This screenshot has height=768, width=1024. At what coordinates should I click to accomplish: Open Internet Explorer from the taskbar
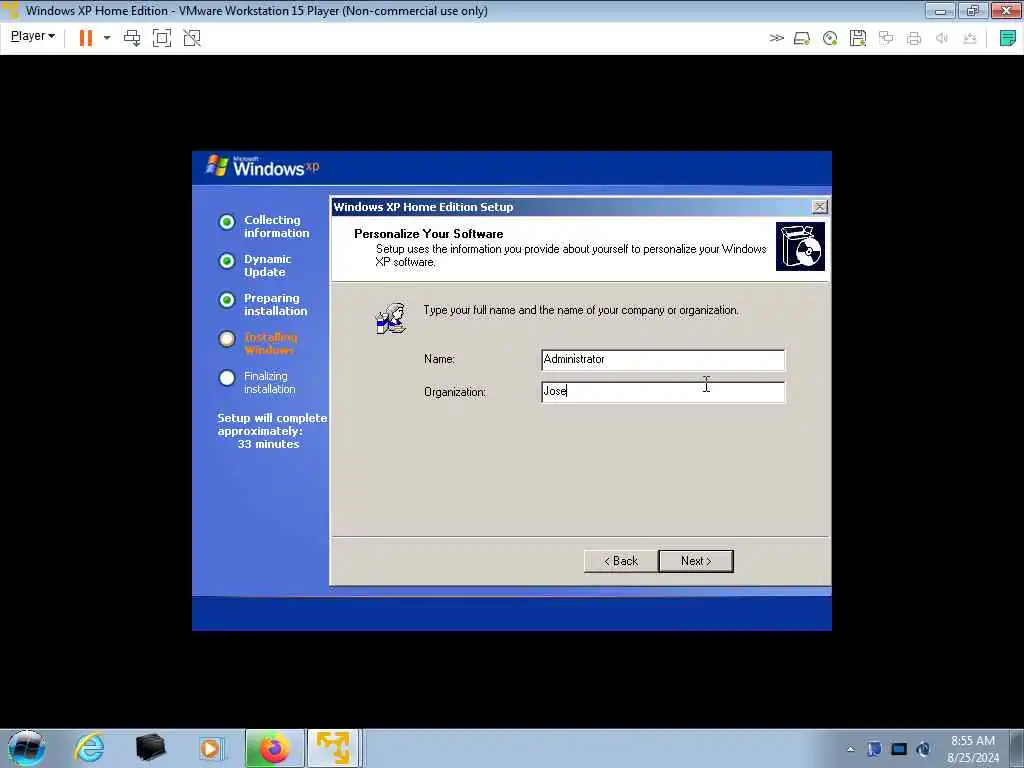[89, 748]
